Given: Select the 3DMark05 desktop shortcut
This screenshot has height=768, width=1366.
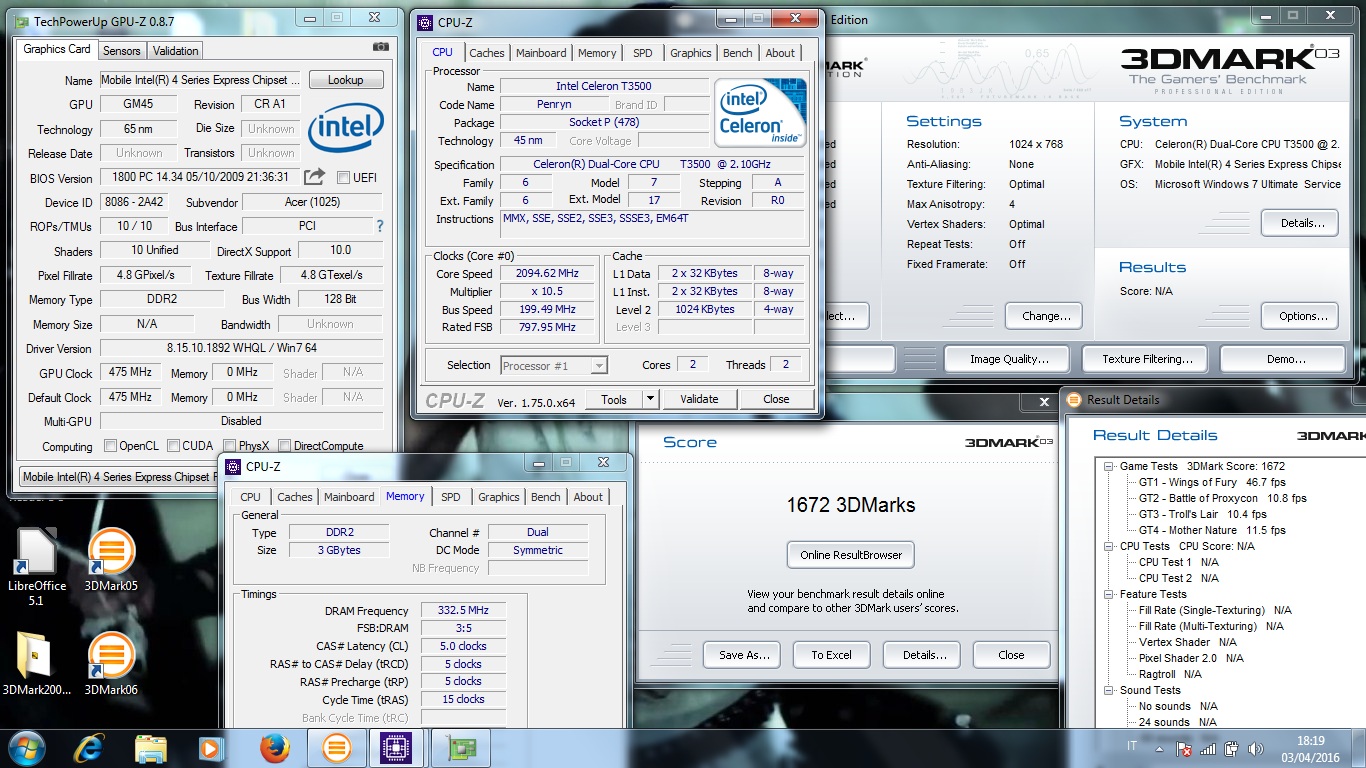Looking at the screenshot, I should [x=111, y=560].
